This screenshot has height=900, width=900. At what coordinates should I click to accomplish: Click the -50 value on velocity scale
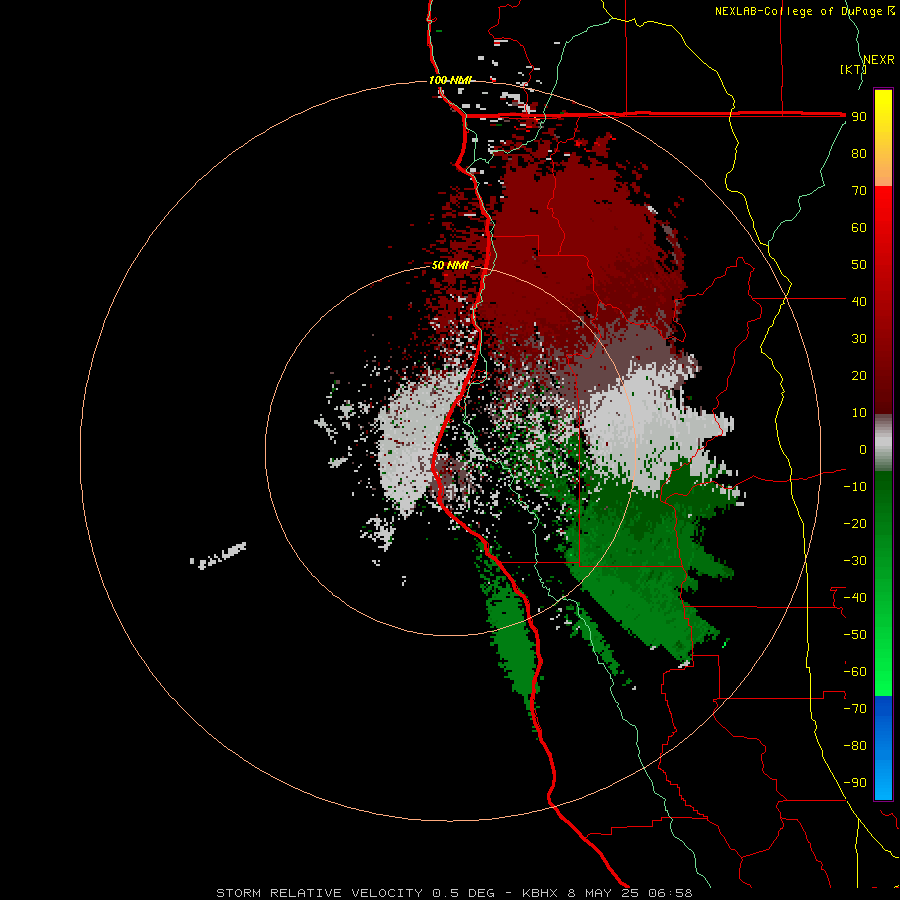(x=855, y=635)
